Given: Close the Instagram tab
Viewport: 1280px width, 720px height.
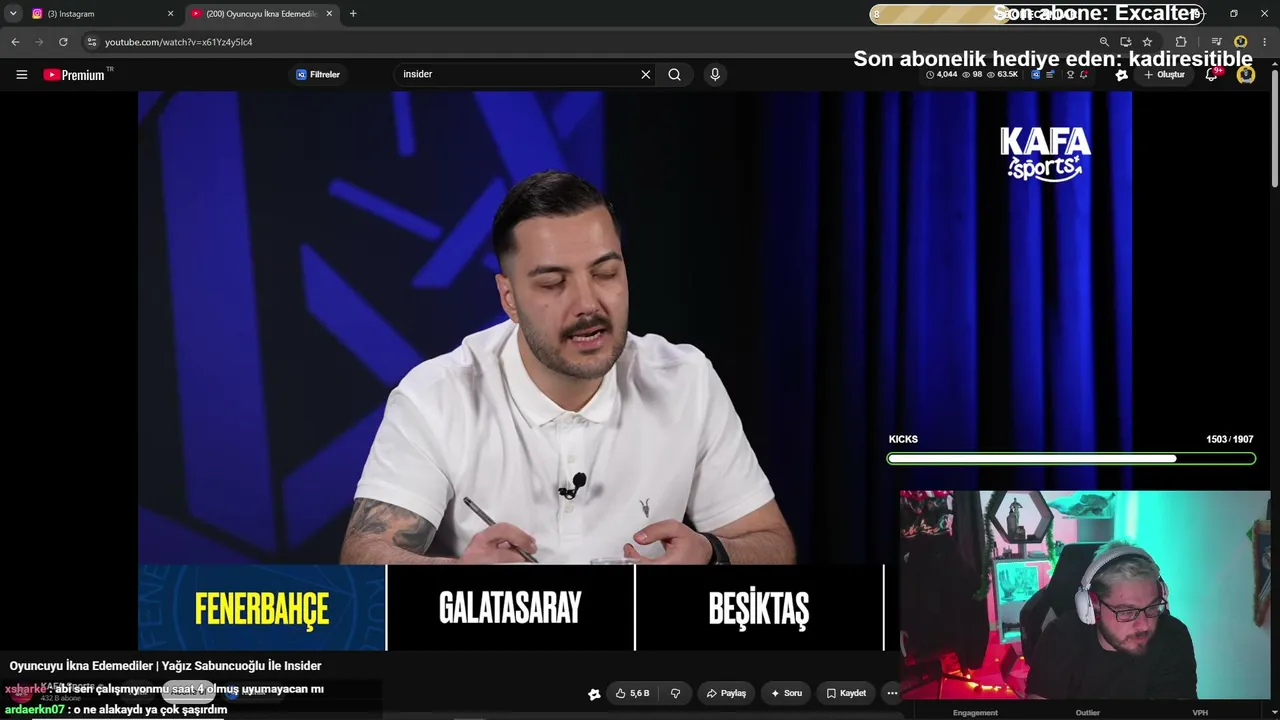Looking at the screenshot, I should pyautogui.click(x=170, y=14).
